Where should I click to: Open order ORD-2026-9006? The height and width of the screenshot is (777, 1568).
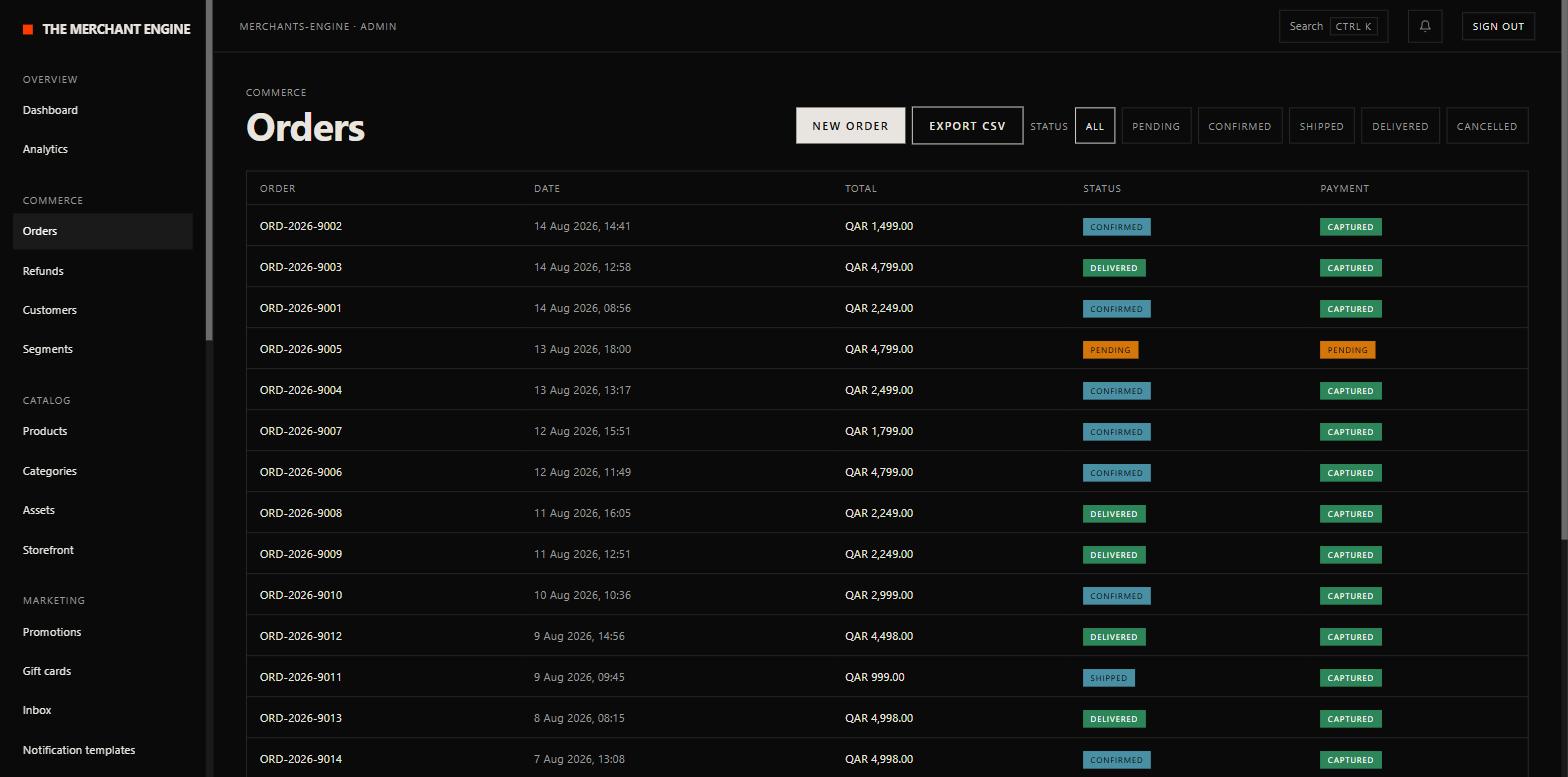click(300, 472)
